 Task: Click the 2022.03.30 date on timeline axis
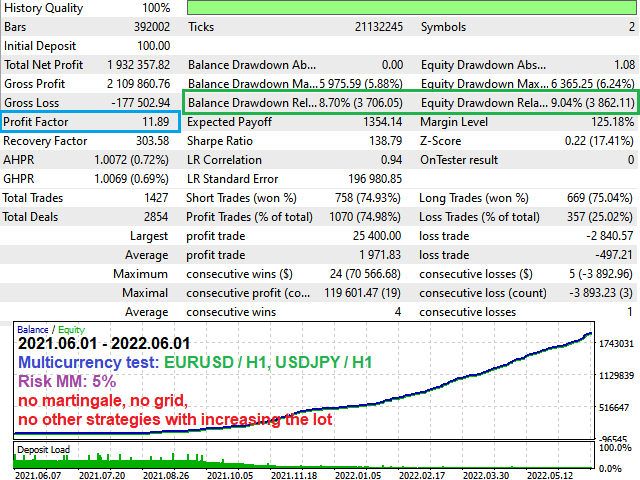tap(486, 476)
